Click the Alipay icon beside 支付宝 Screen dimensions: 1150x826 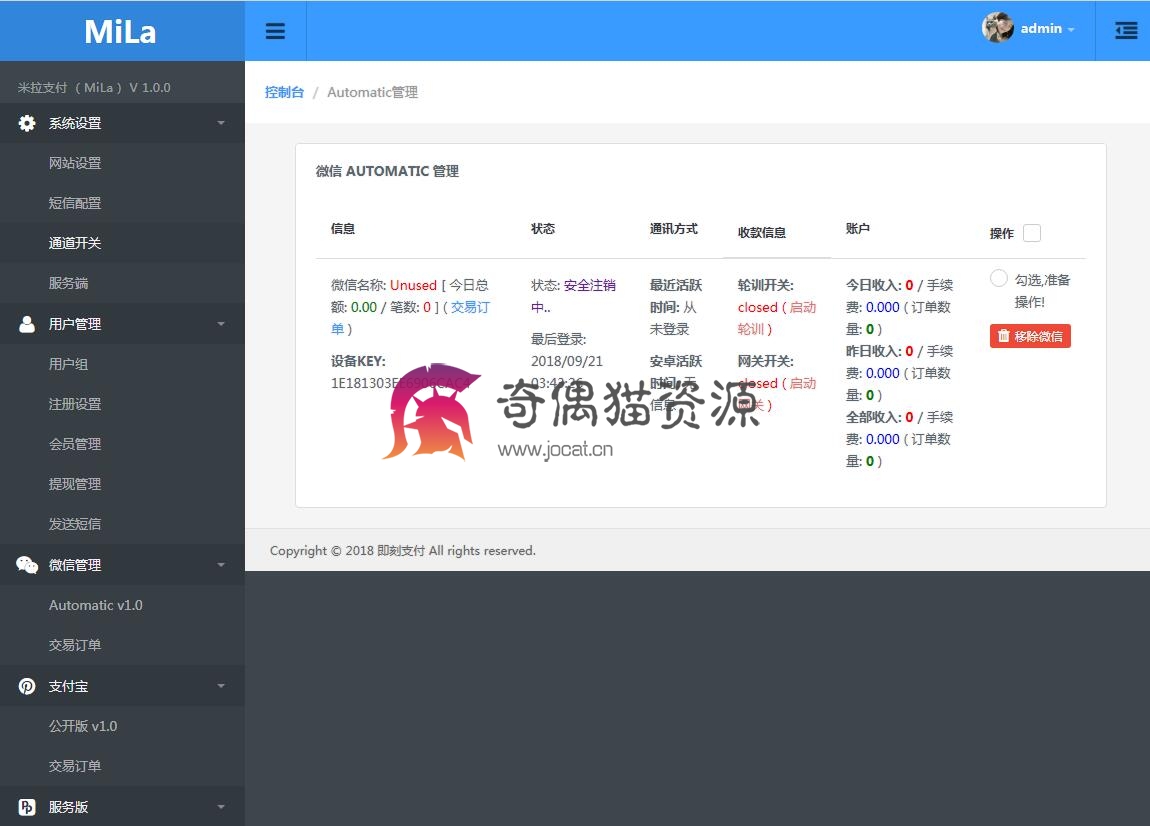(x=27, y=686)
